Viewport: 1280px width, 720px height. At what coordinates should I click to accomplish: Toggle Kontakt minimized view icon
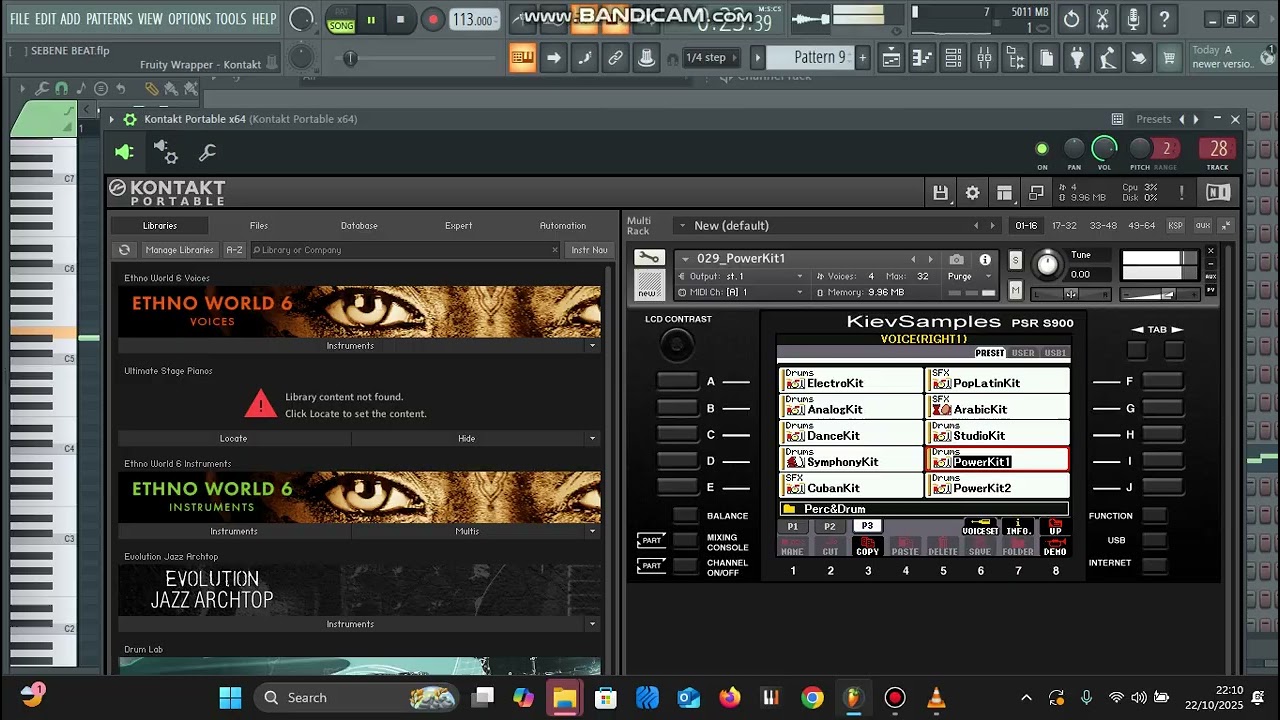pyautogui.click(x=1036, y=193)
